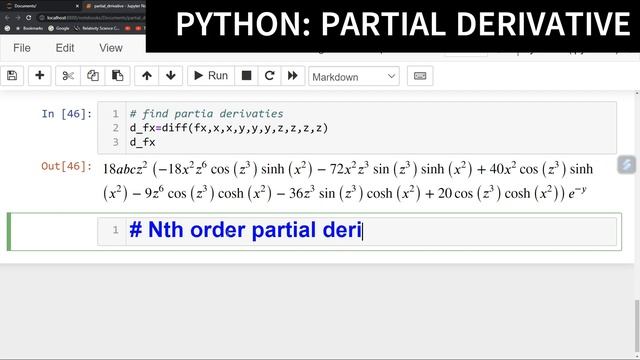Interrupt the kernel with the stop icon
This screenshot has width=640, height=360.
(246, 76)
